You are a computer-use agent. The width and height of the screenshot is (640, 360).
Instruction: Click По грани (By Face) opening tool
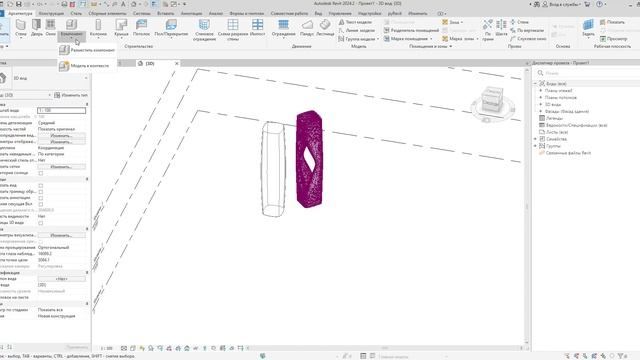[x=487, y=30]
